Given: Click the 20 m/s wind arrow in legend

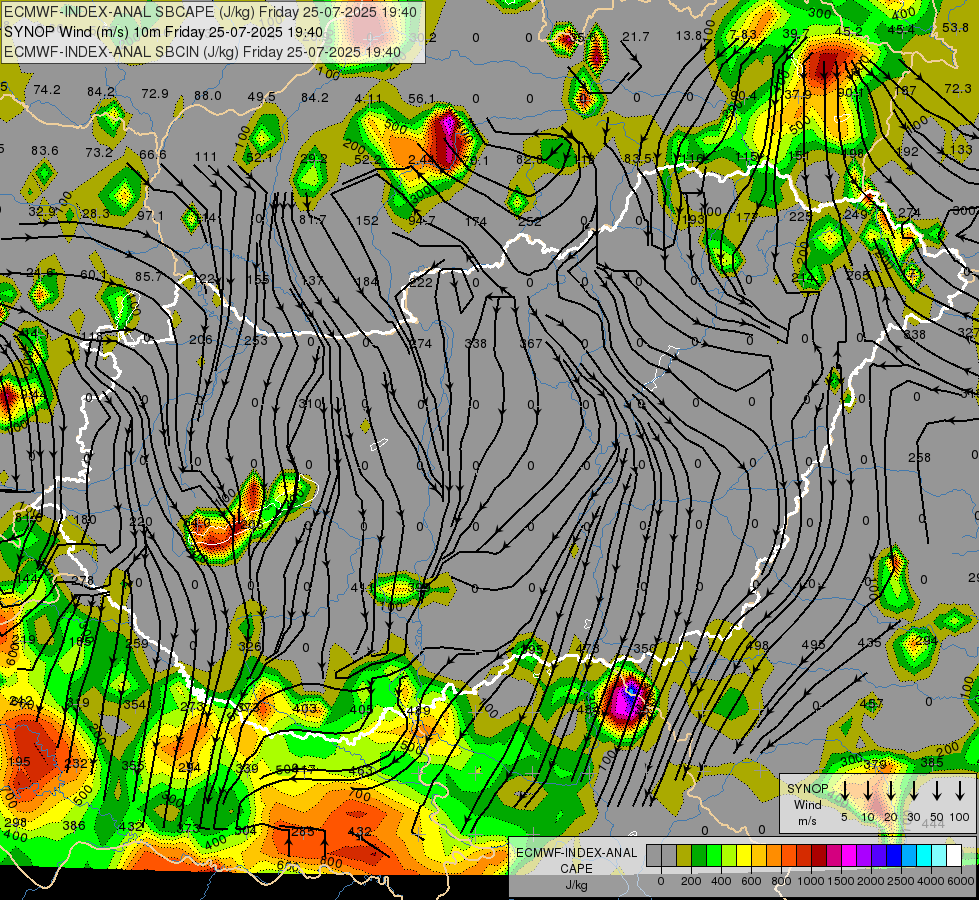Looking at the screenshot, I should tap(891, 791).
